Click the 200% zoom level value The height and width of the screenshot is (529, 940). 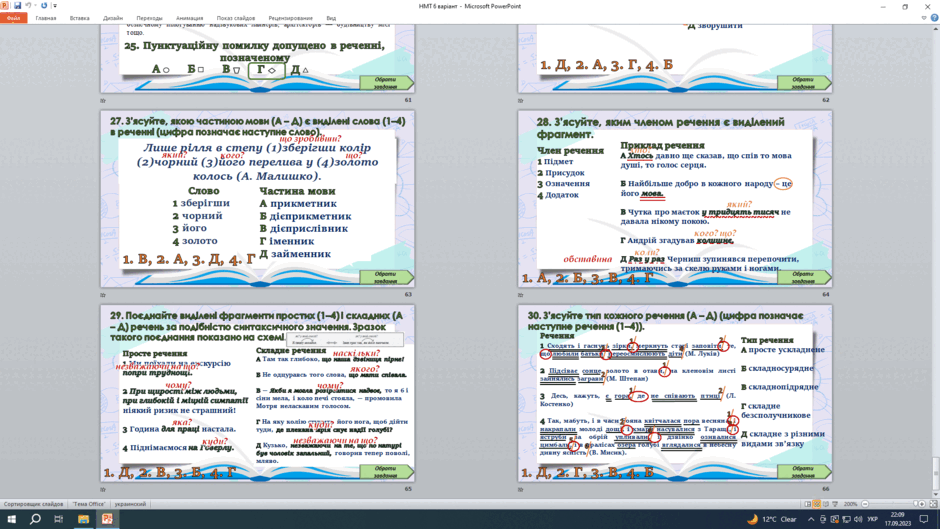click(x=850, y=504)
